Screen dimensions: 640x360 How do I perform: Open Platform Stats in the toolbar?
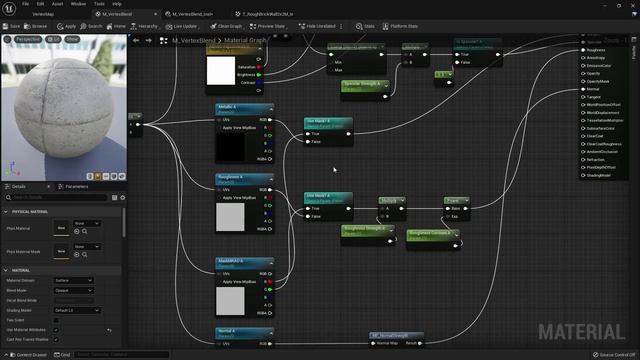pos(400,26)
